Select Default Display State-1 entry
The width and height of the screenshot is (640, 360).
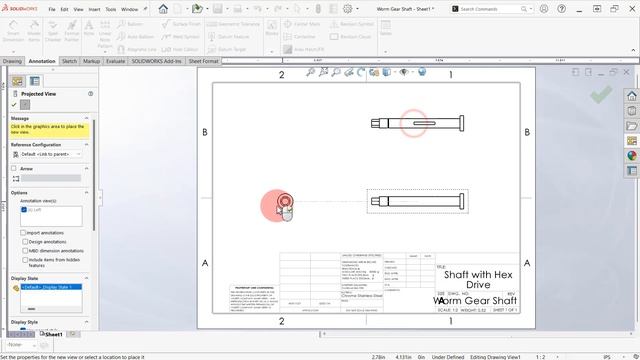click(x=51, y=287)
